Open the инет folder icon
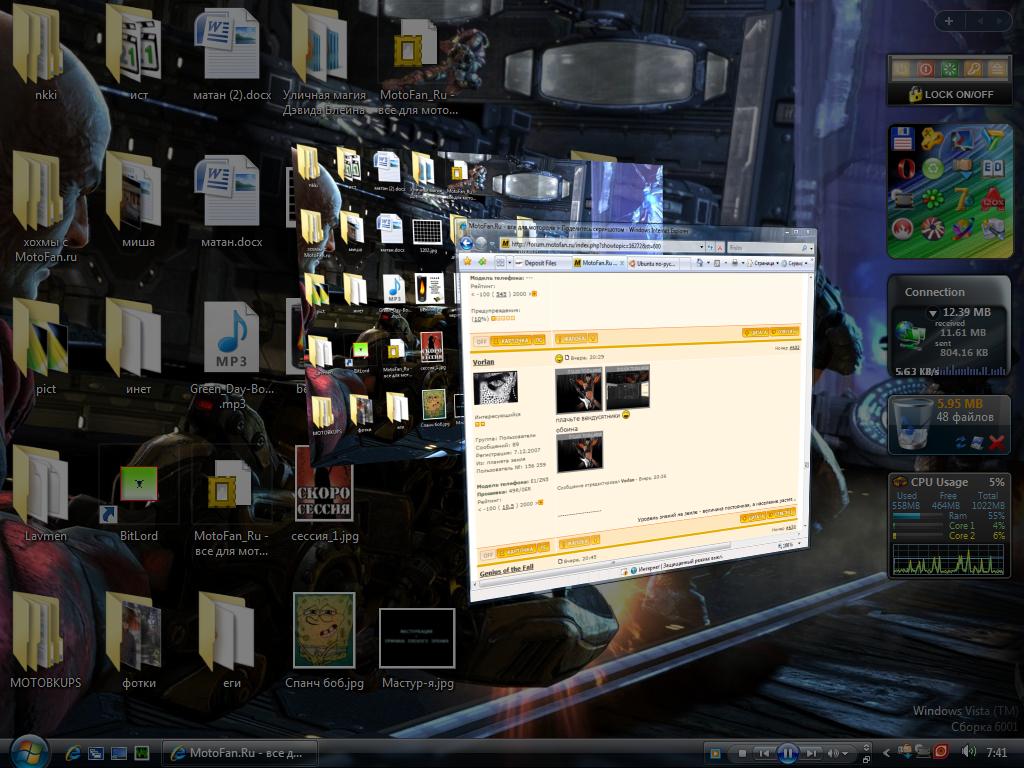 [x=134, y=337]
